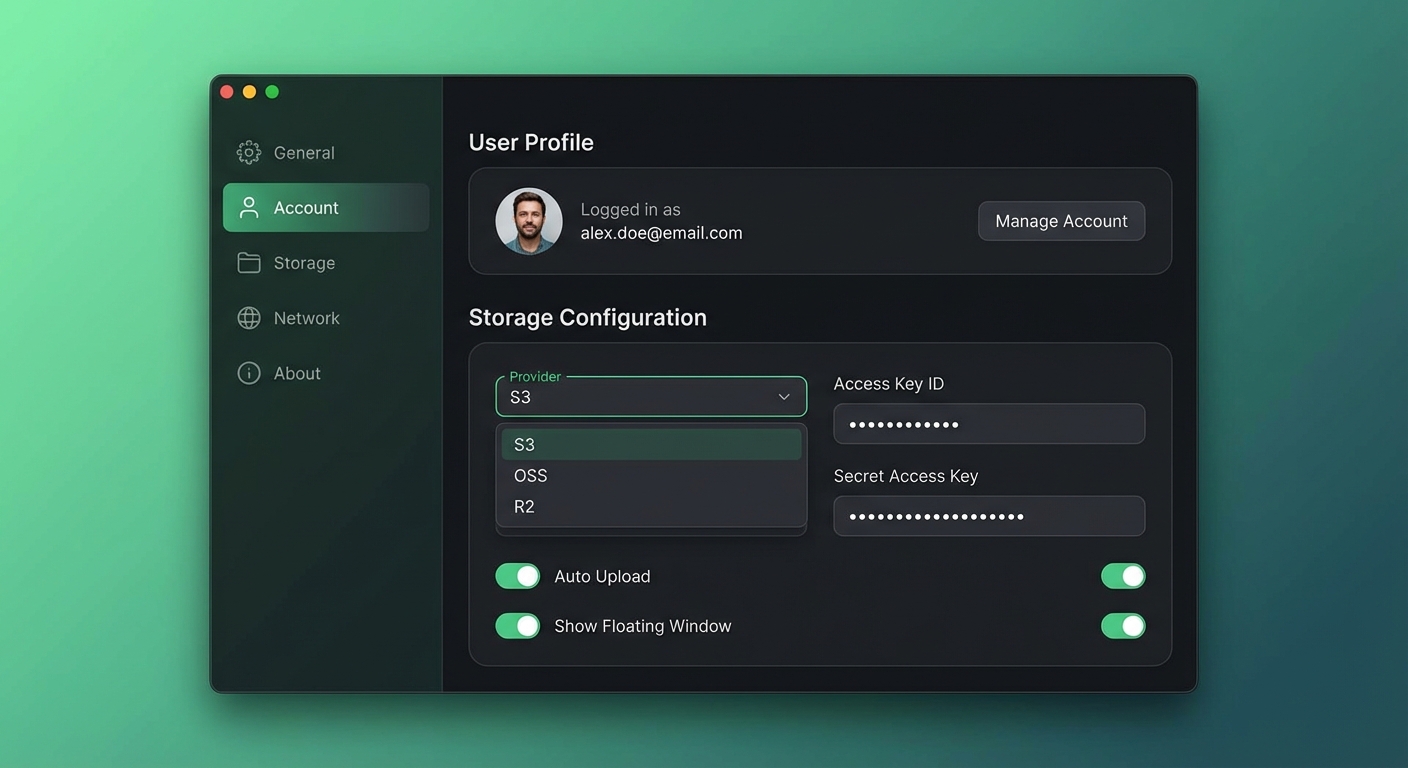The height and width of the screenshot is (768, 1408).
Task: Click the Secret Access Key field
Action: (x=988, y=516)
